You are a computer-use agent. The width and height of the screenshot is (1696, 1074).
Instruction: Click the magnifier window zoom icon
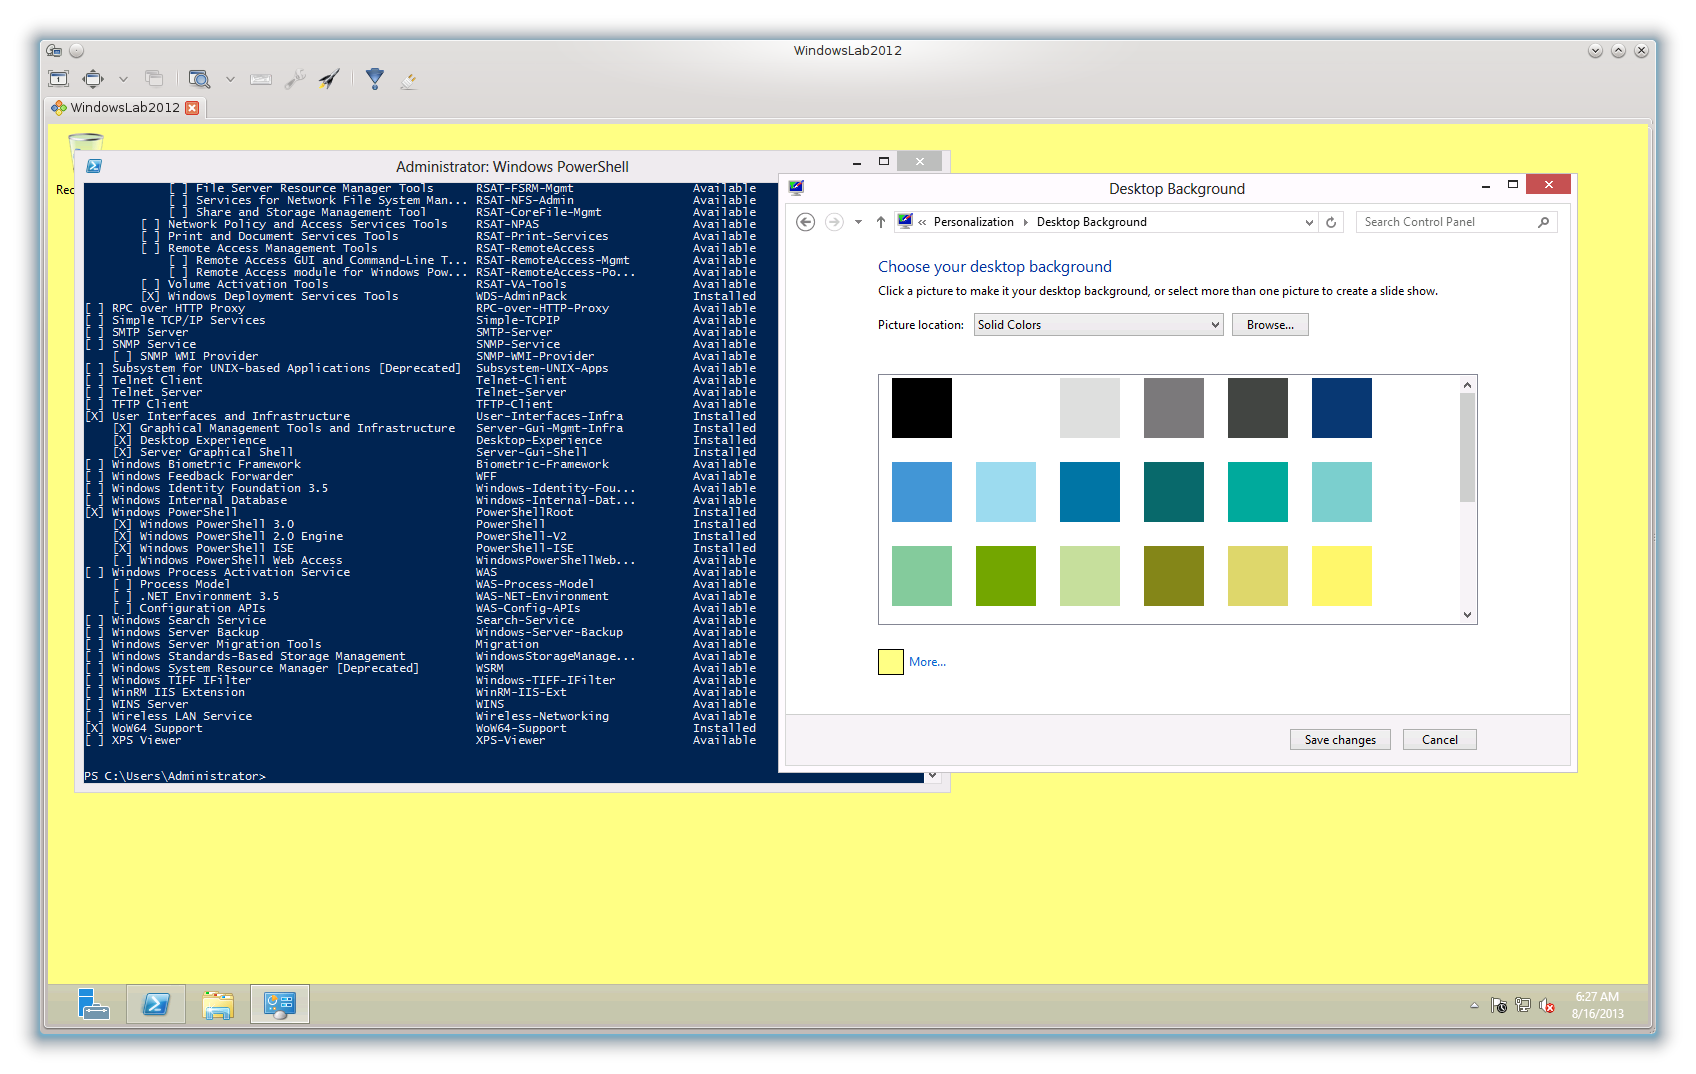point(199,79)
